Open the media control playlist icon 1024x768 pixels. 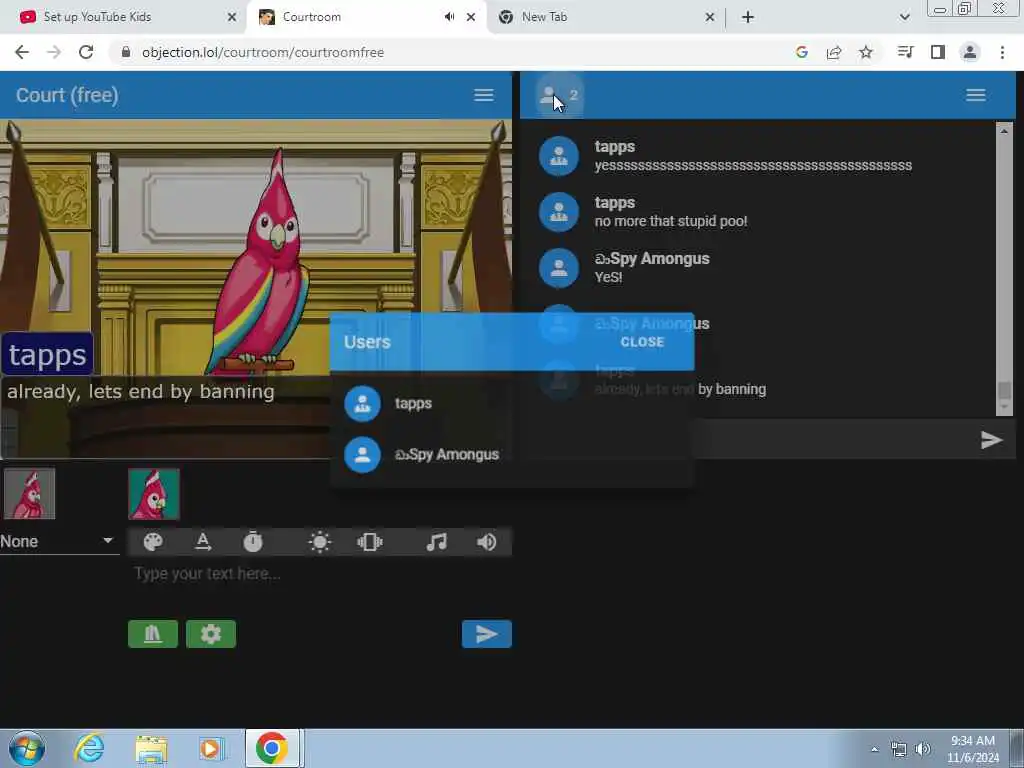tap(905, 52)
